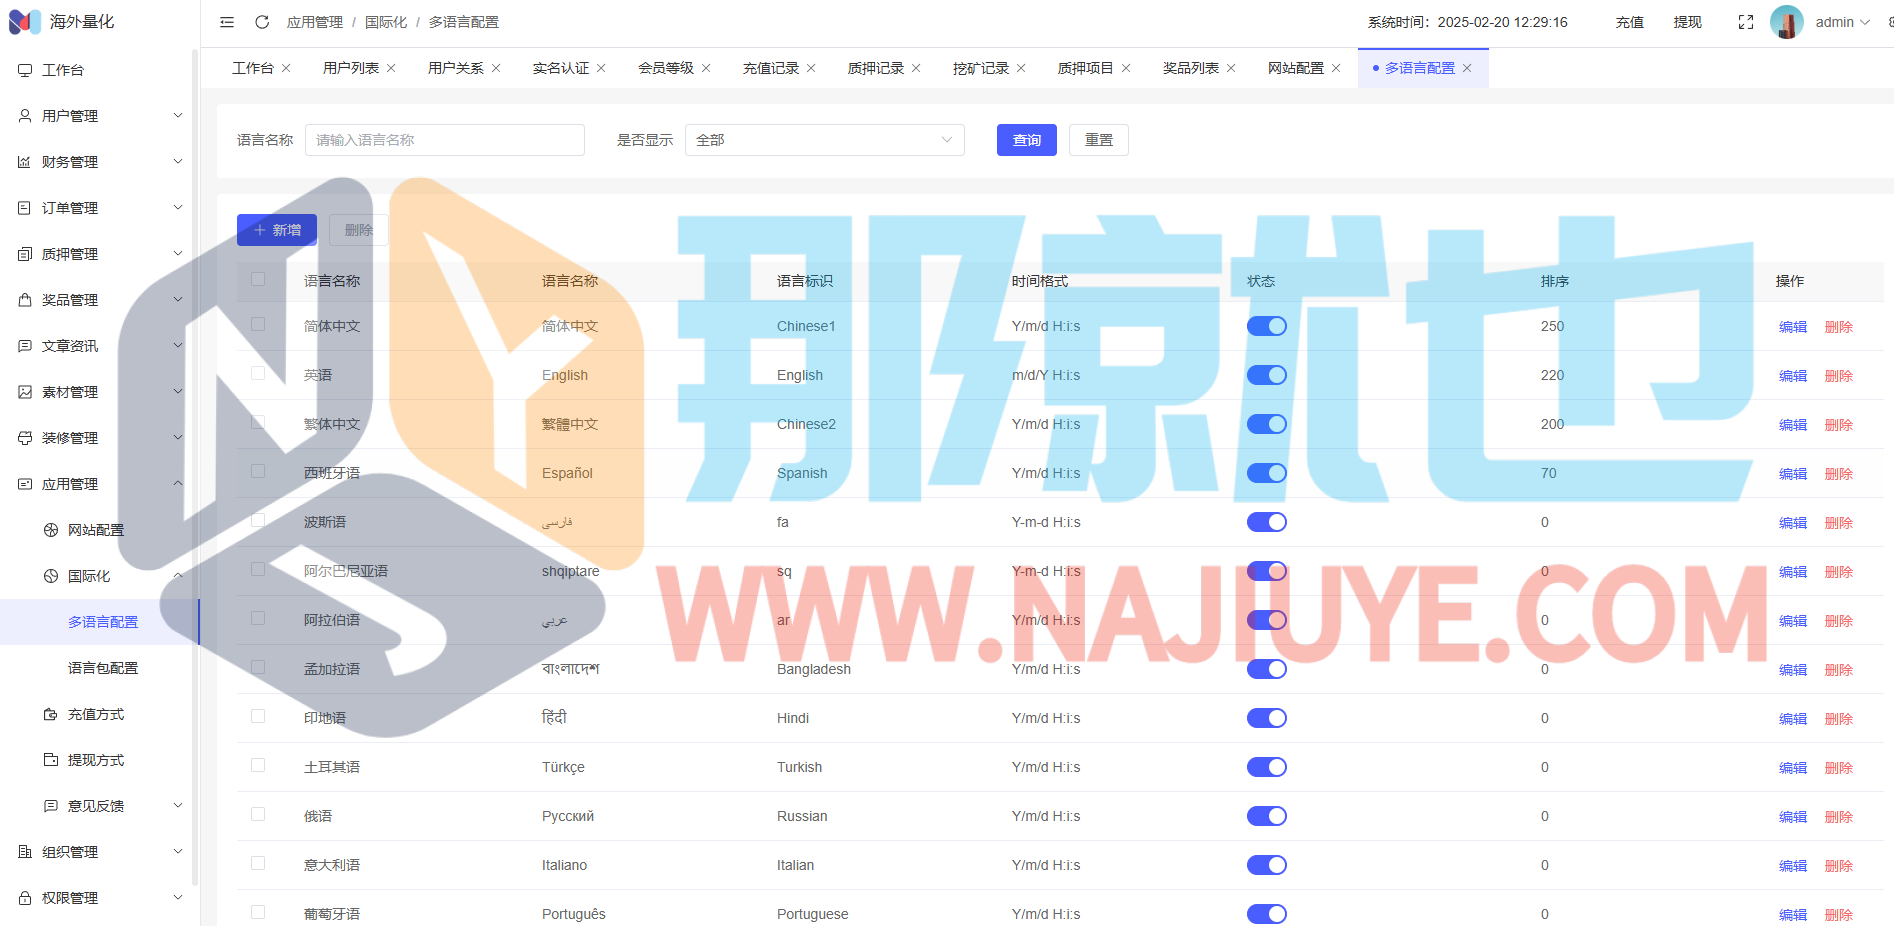This screenshot has width=1894, height=926.
Task: Click the sidebar collapse hamburger icon
Action: click(x=227, y=22)
